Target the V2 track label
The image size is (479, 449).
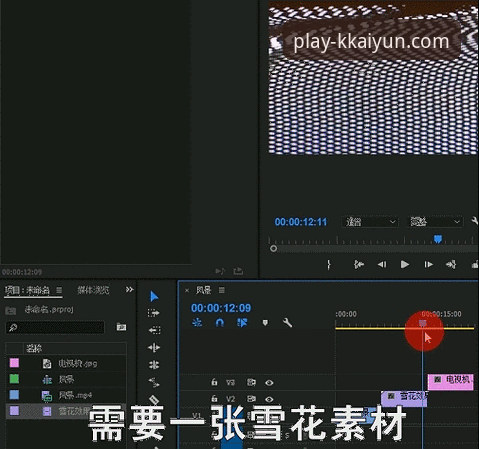pos(231,399)
